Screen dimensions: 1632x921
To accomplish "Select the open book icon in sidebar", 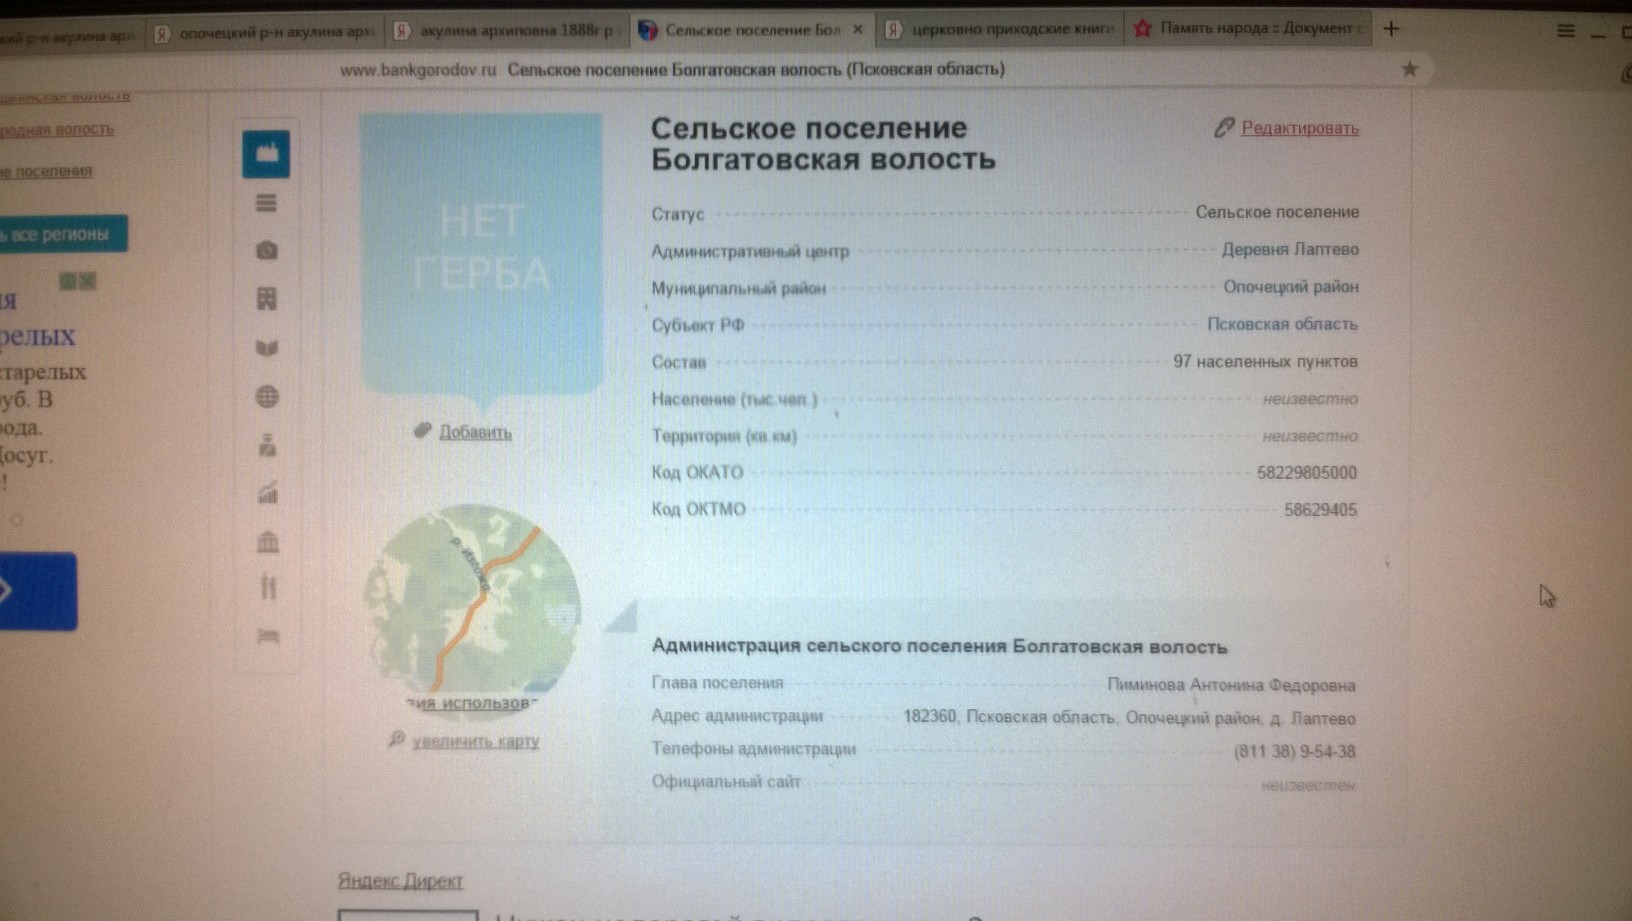I will [267, 348].
